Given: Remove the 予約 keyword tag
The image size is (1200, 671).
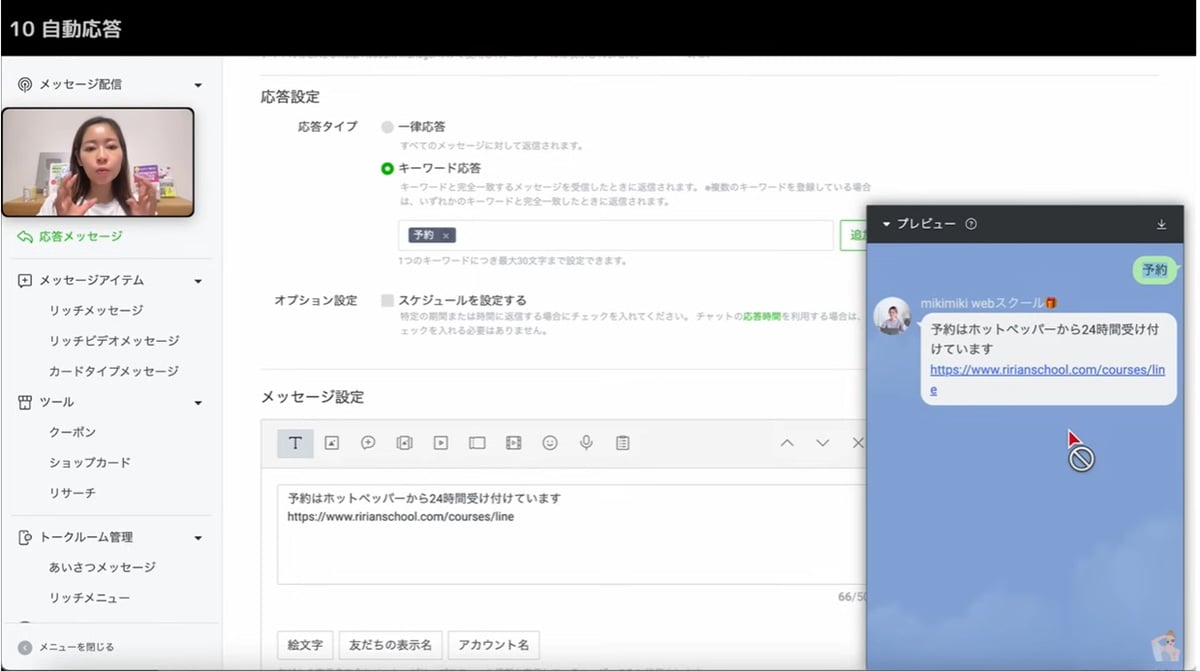Looking at the screenshot, I should tap(445, 236).
